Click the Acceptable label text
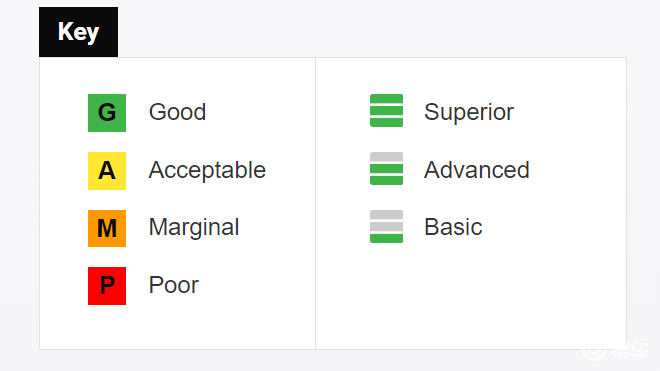This screenshot has height=371, width=660. [x=207, y=170]
